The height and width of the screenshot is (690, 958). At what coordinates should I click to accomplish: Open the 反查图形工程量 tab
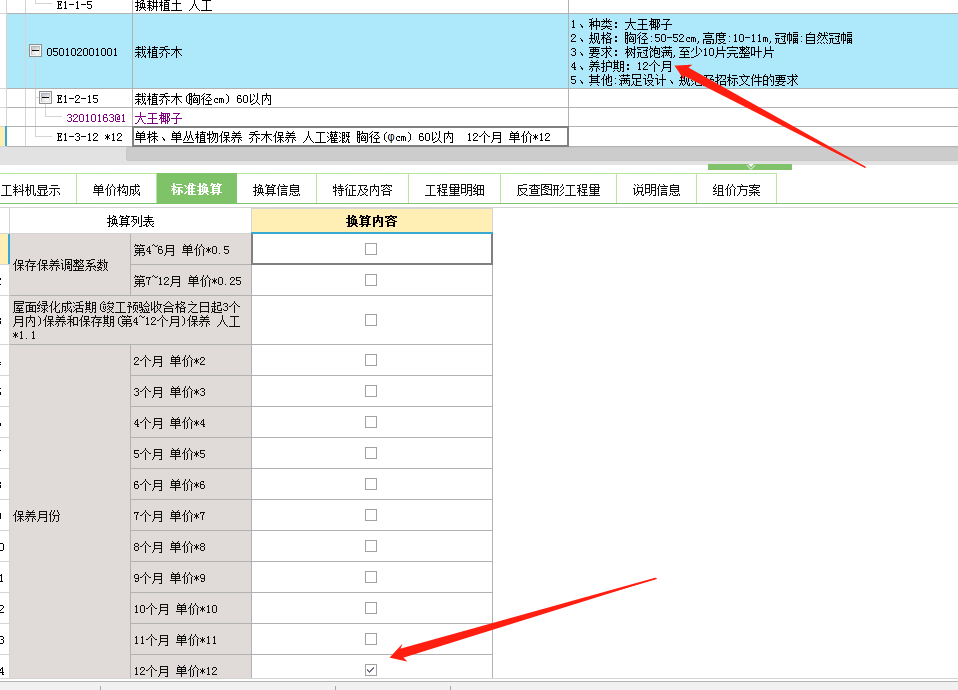pos(558,190)
